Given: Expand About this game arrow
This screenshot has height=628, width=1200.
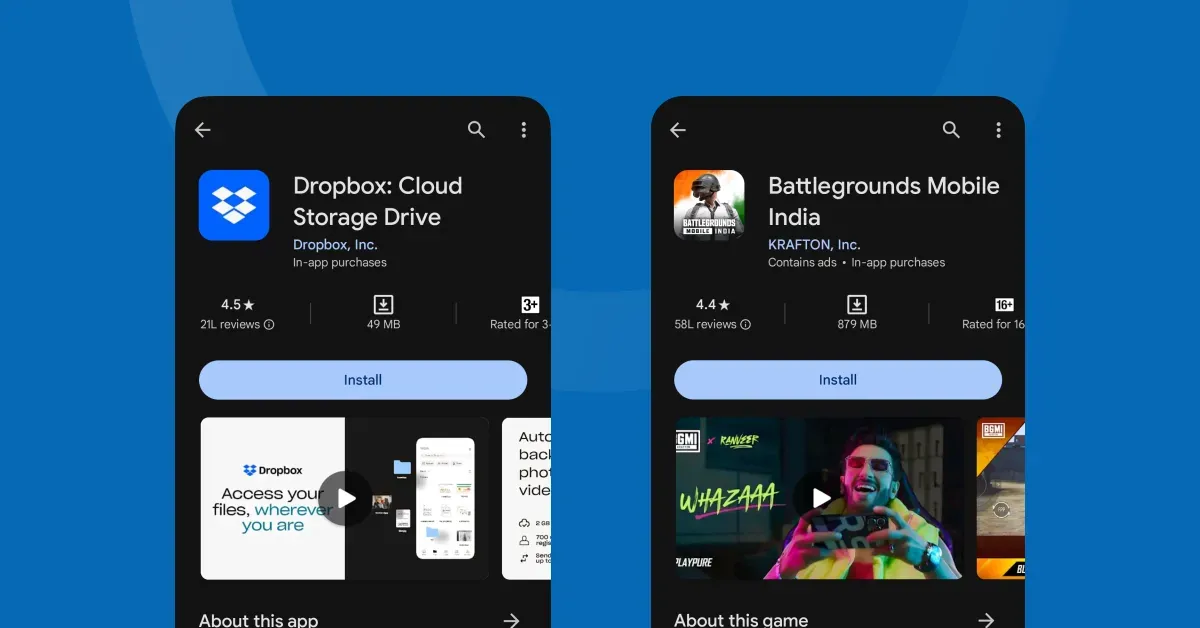Looking at the screenshot, I should [986, 620].
